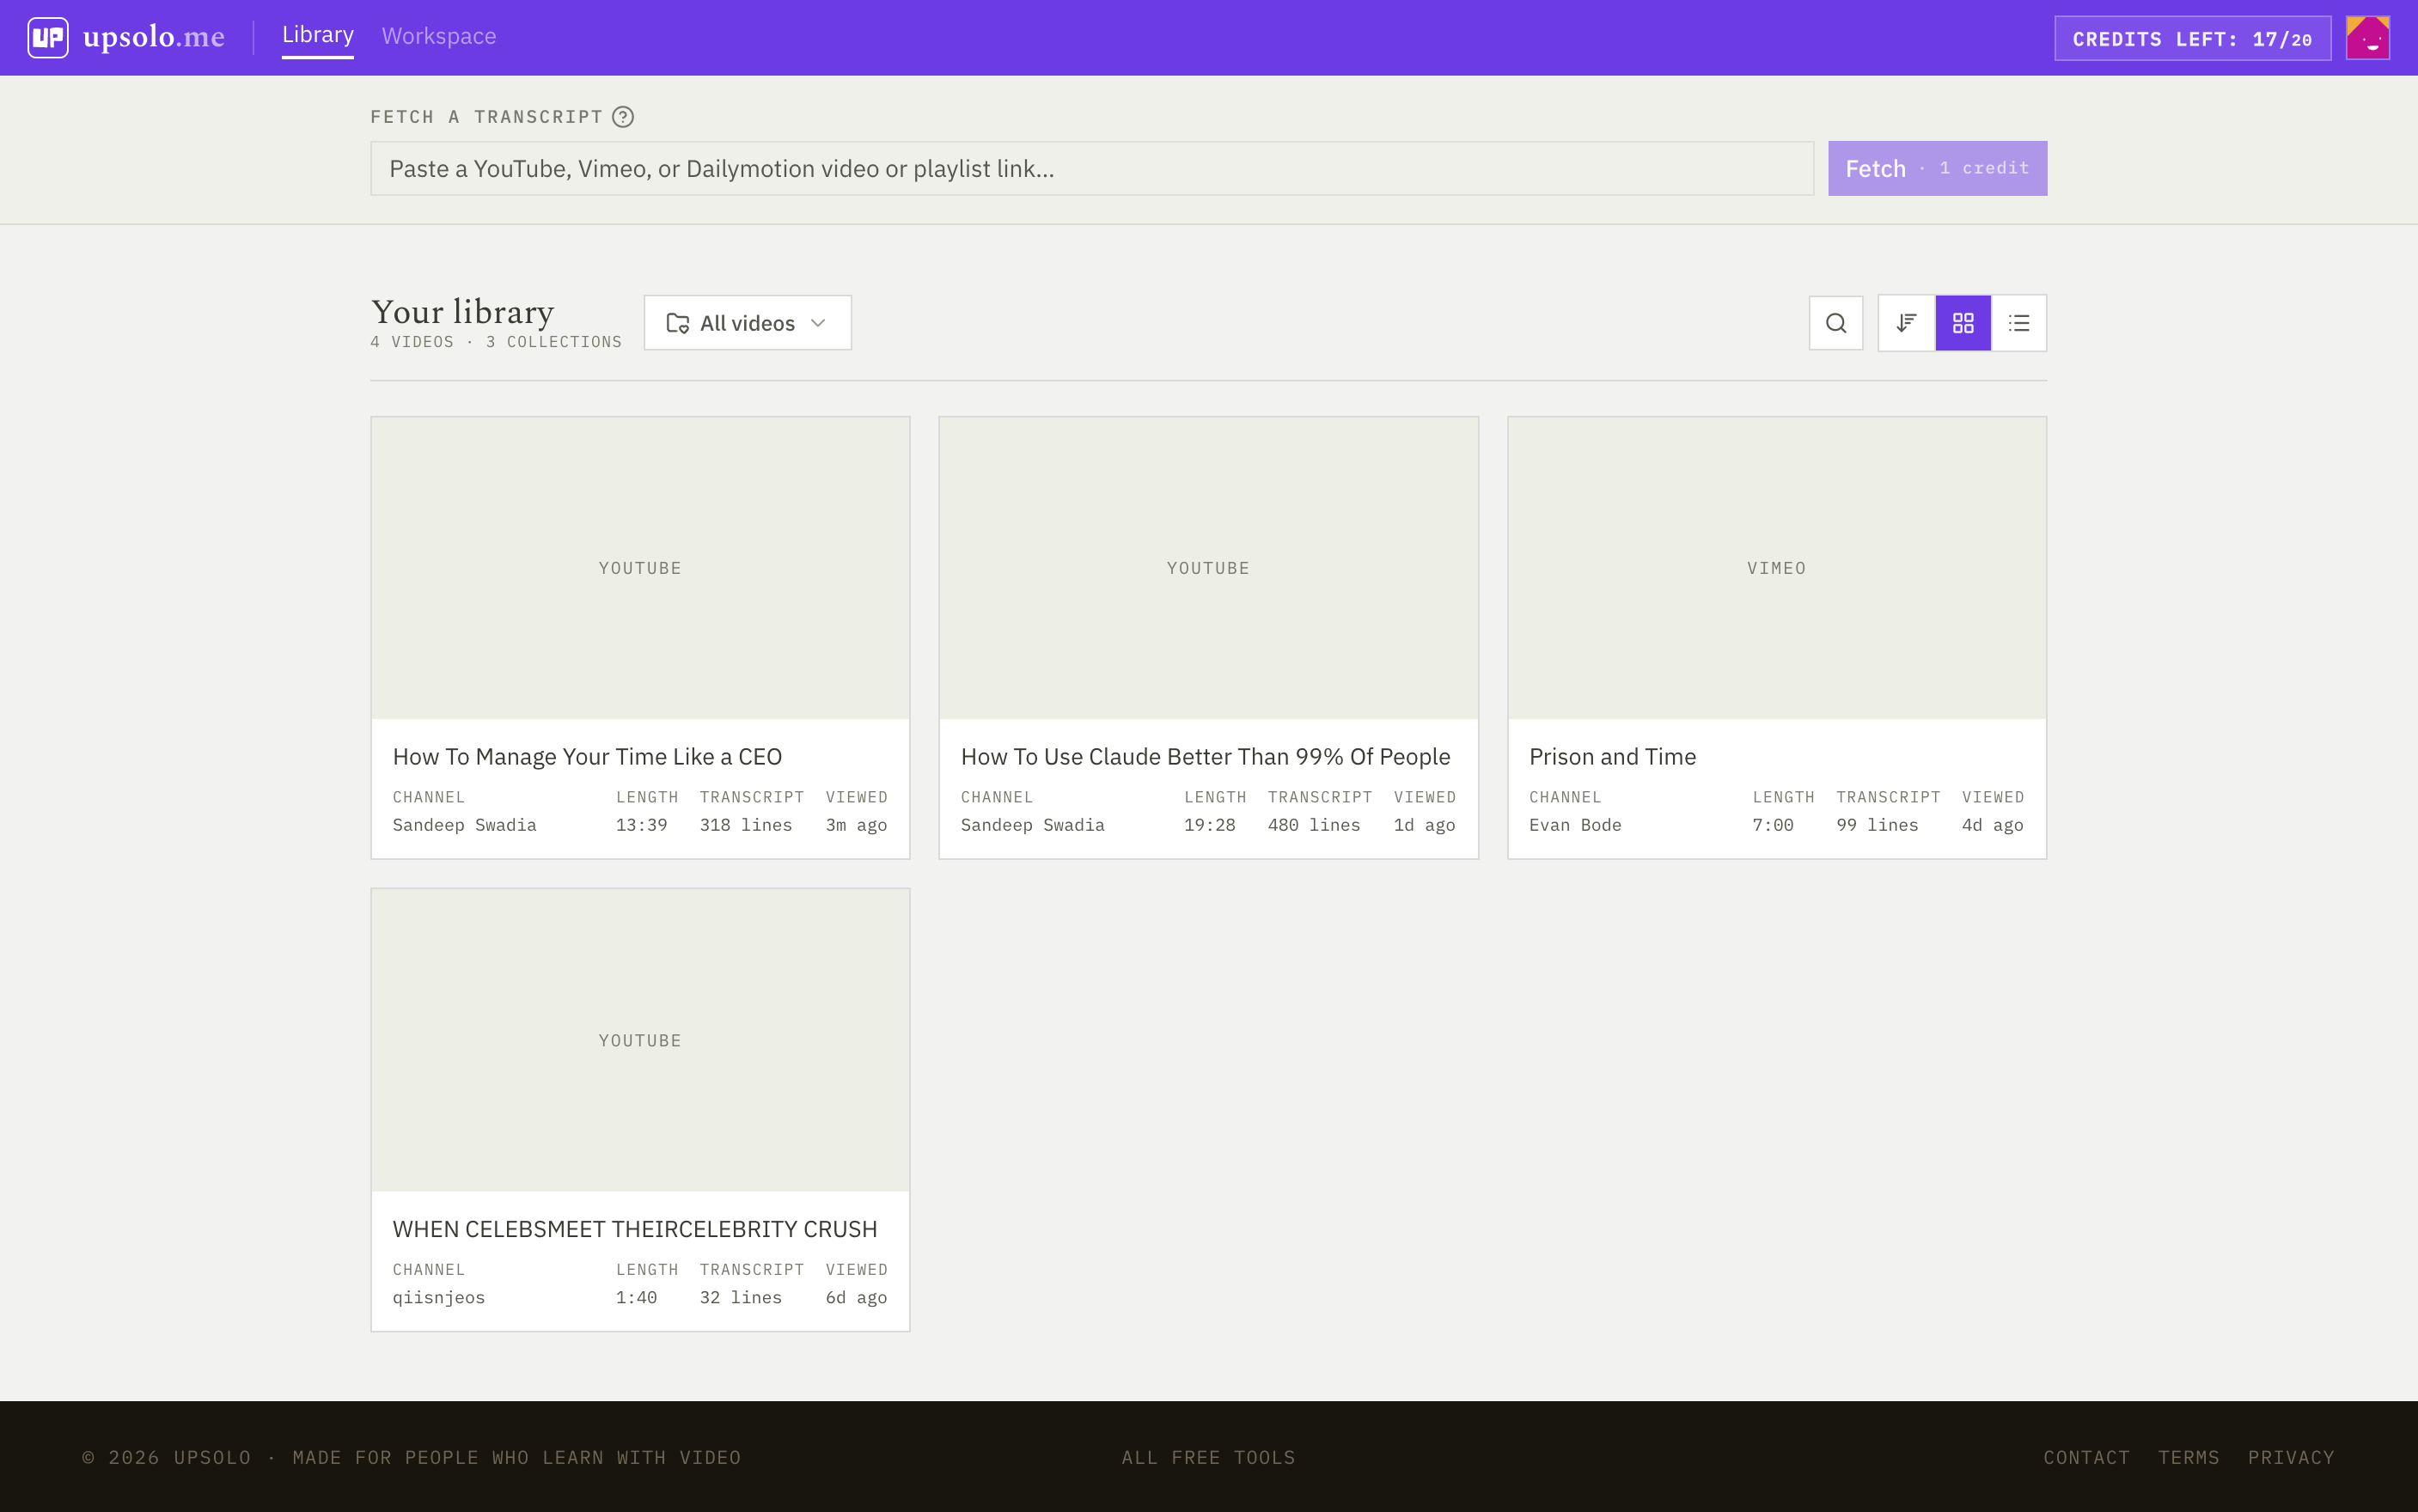Open the All Free Tools footer link
This screenshot has width=2418, height=1512.
[1208, 1457]
